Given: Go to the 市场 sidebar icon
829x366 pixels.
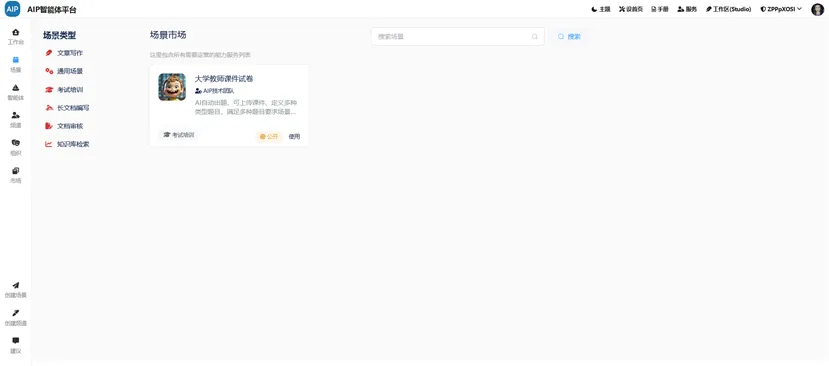Looking at the screenshot, I should (15, 171).
